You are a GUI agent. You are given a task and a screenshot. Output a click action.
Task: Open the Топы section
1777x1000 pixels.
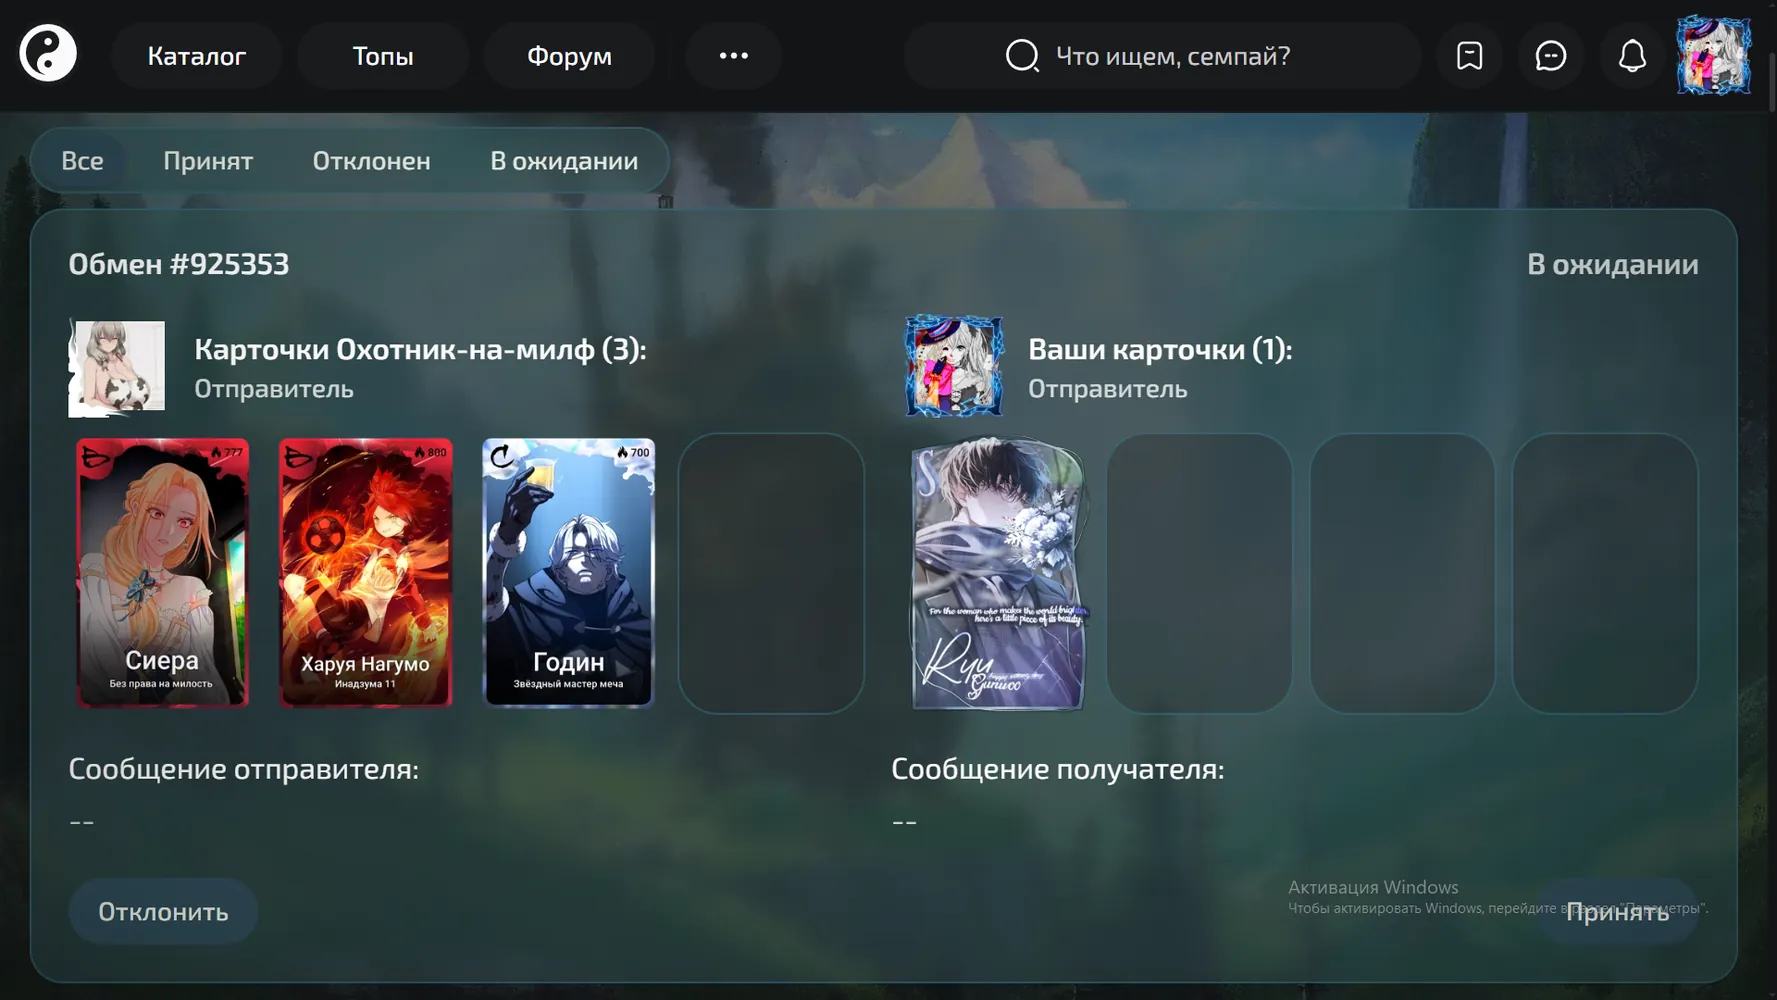[x=383, y=56]
